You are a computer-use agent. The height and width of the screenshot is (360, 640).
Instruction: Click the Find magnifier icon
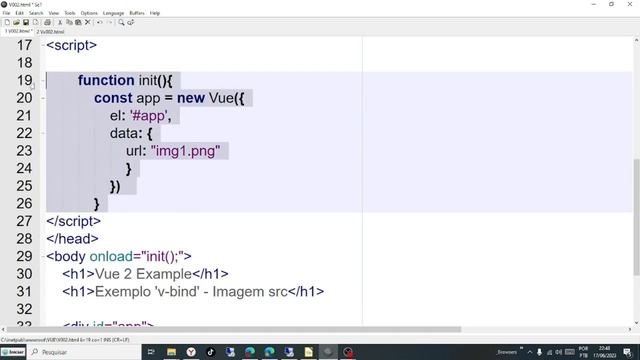point(121,22)
